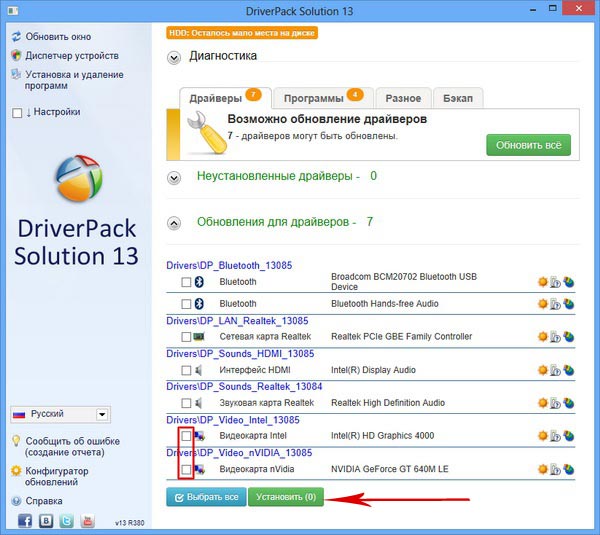Click the NVIDIA GeForce GT 640M LE device name
600x535 pixels.
click(x=390, y=469)
